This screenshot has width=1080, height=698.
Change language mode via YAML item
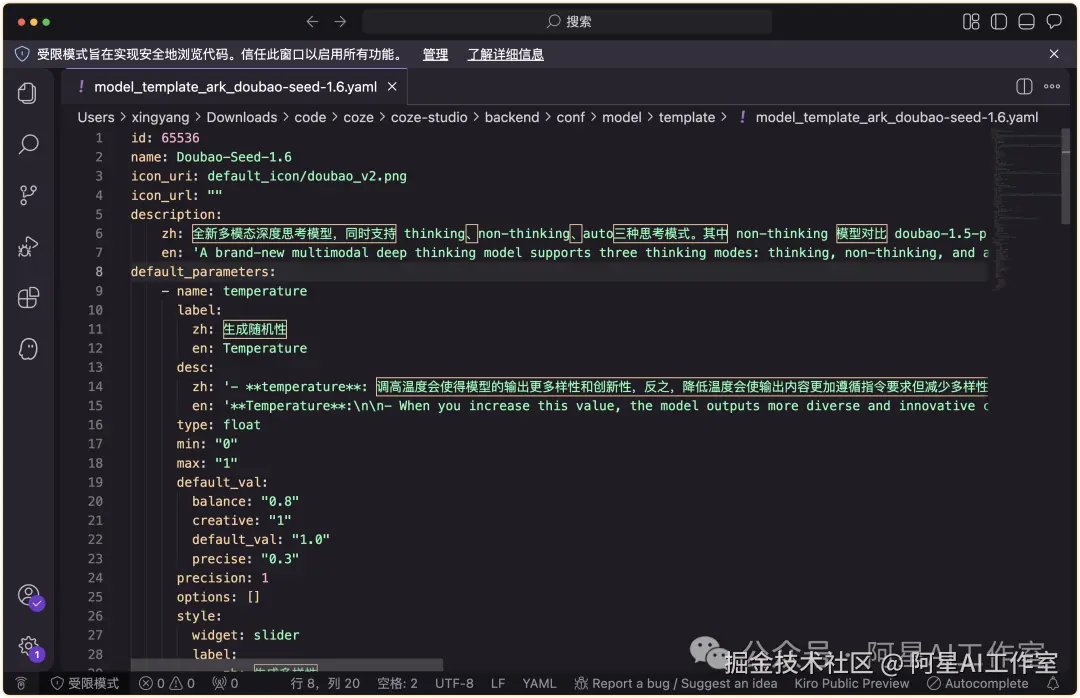pyautogui.click(x=539, y=684)
